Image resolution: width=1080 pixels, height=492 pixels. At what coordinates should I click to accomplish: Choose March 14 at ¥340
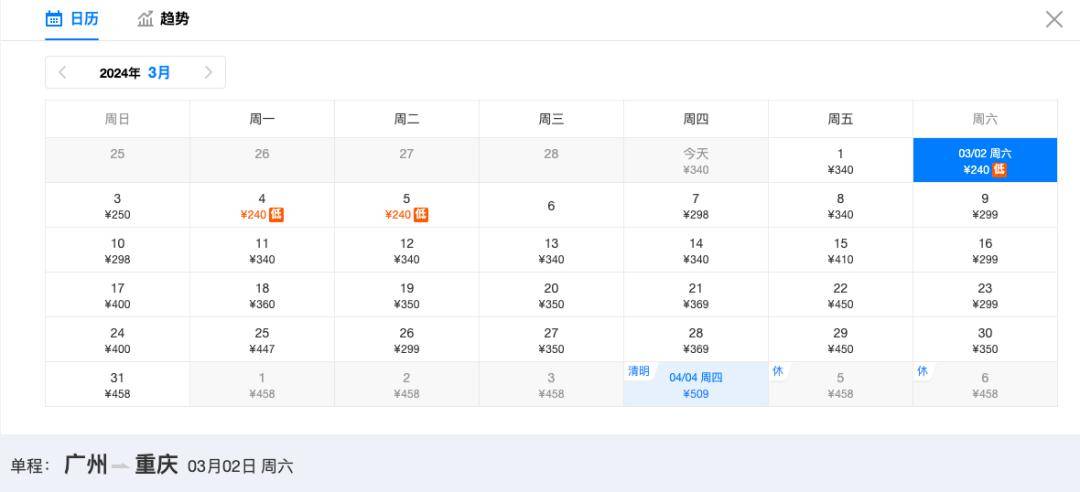(696, 250)
